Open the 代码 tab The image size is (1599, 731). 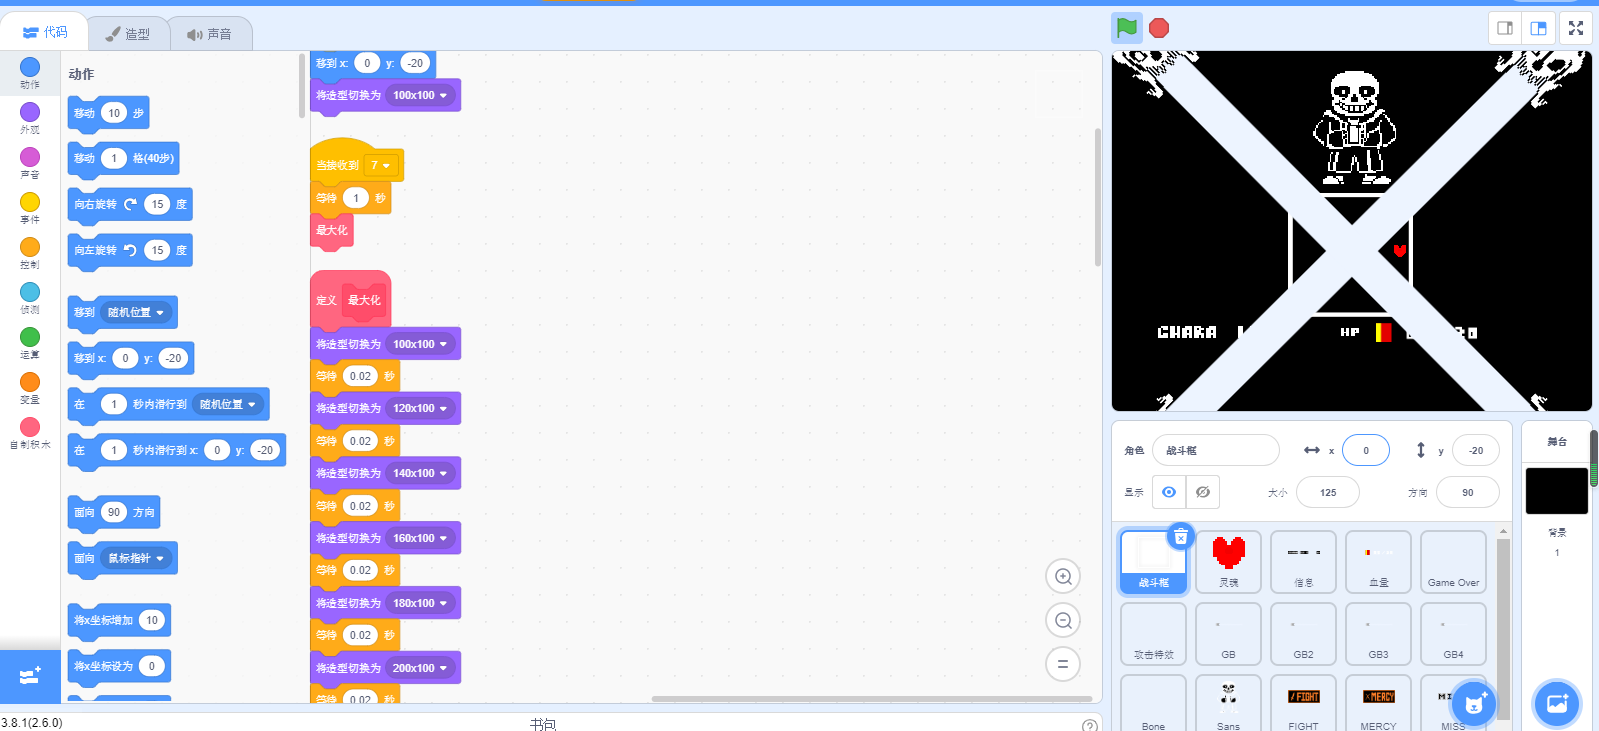point(45,32)
